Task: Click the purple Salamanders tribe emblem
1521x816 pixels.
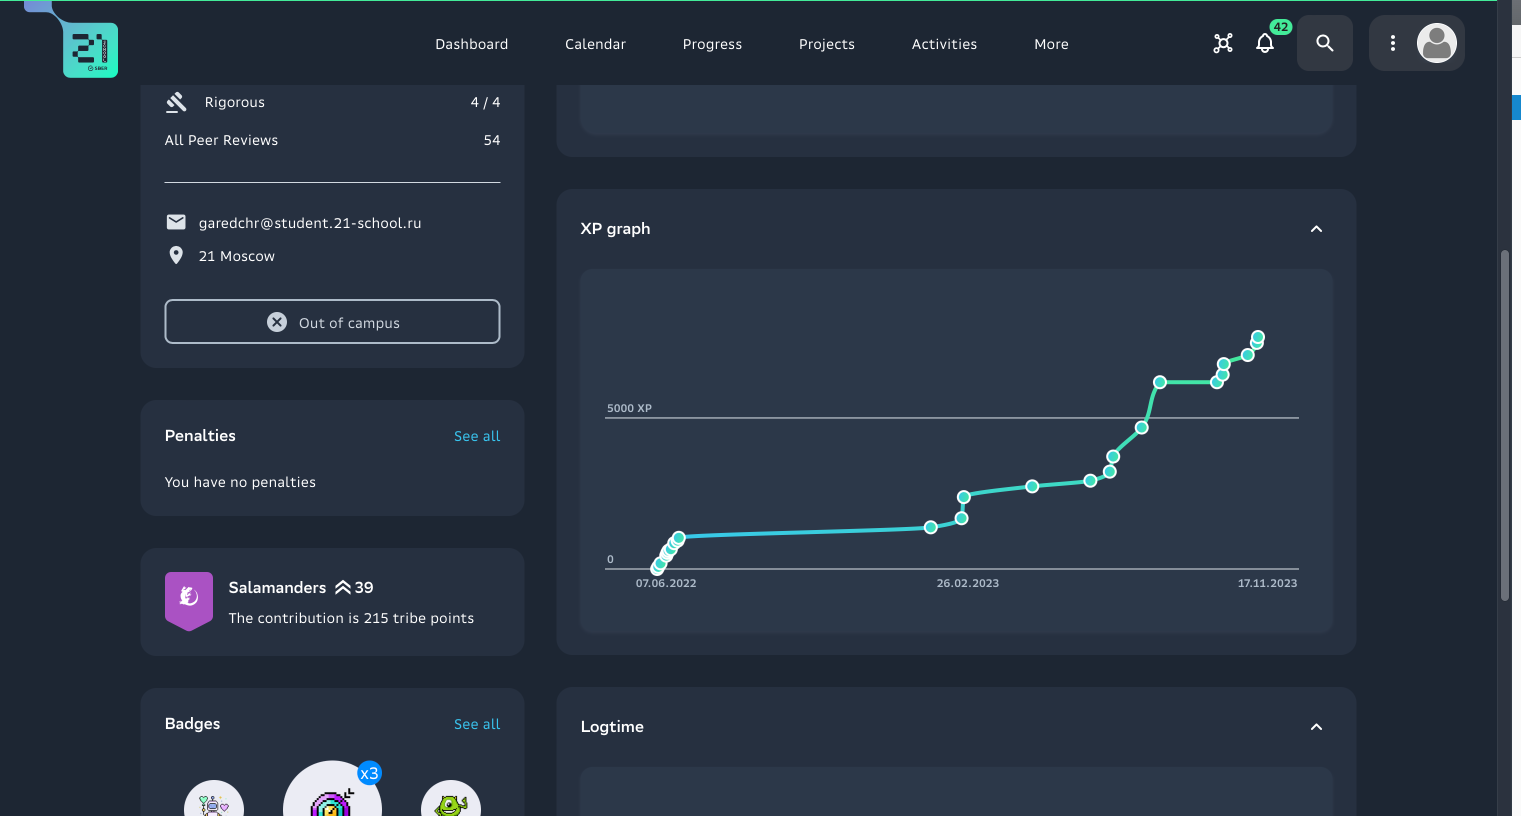Action: [x=189, y=600]
